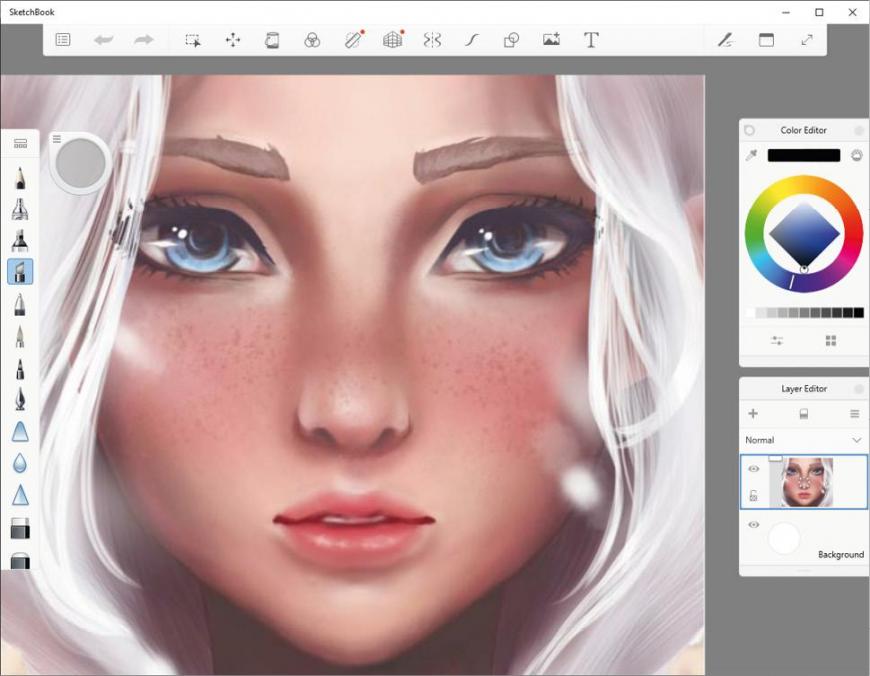Select the square-topped eraser brush
The height and width of the screenshot is (676, 870).
click(20, 528)
